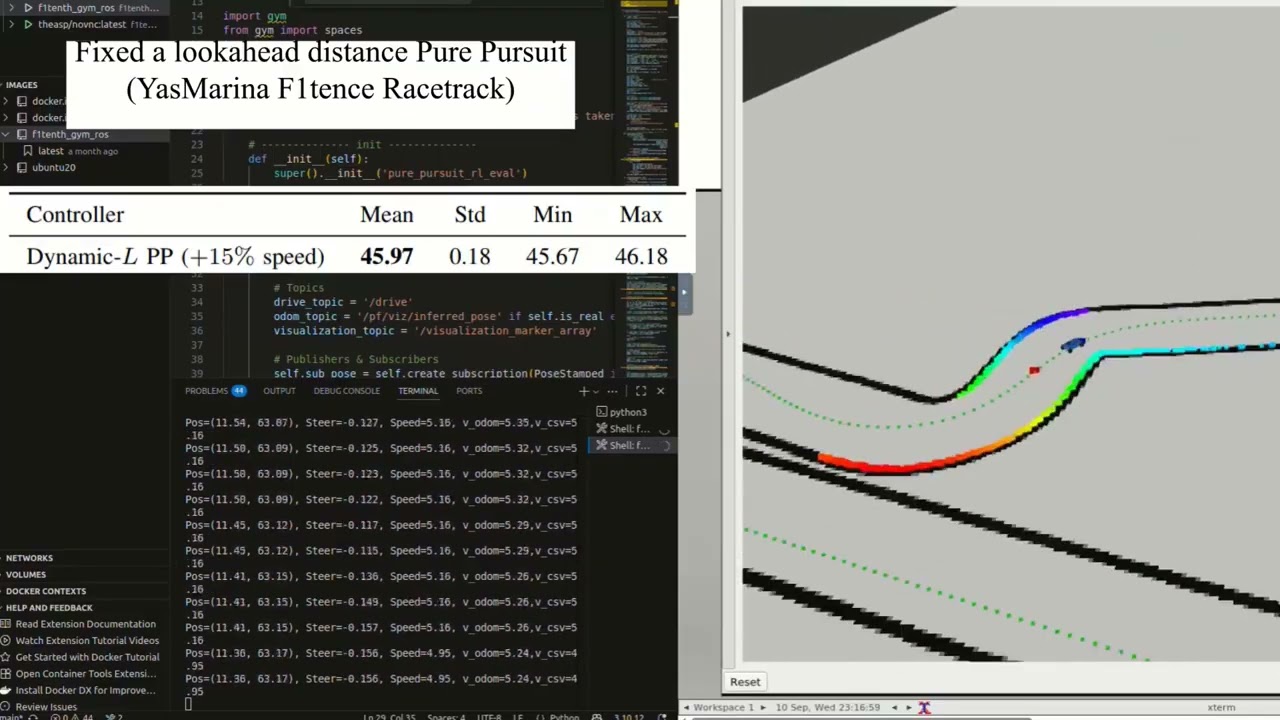Open Get Started with Docker Tutorial
This screenshot has width=1280, height=720.
tap(87, 657)
